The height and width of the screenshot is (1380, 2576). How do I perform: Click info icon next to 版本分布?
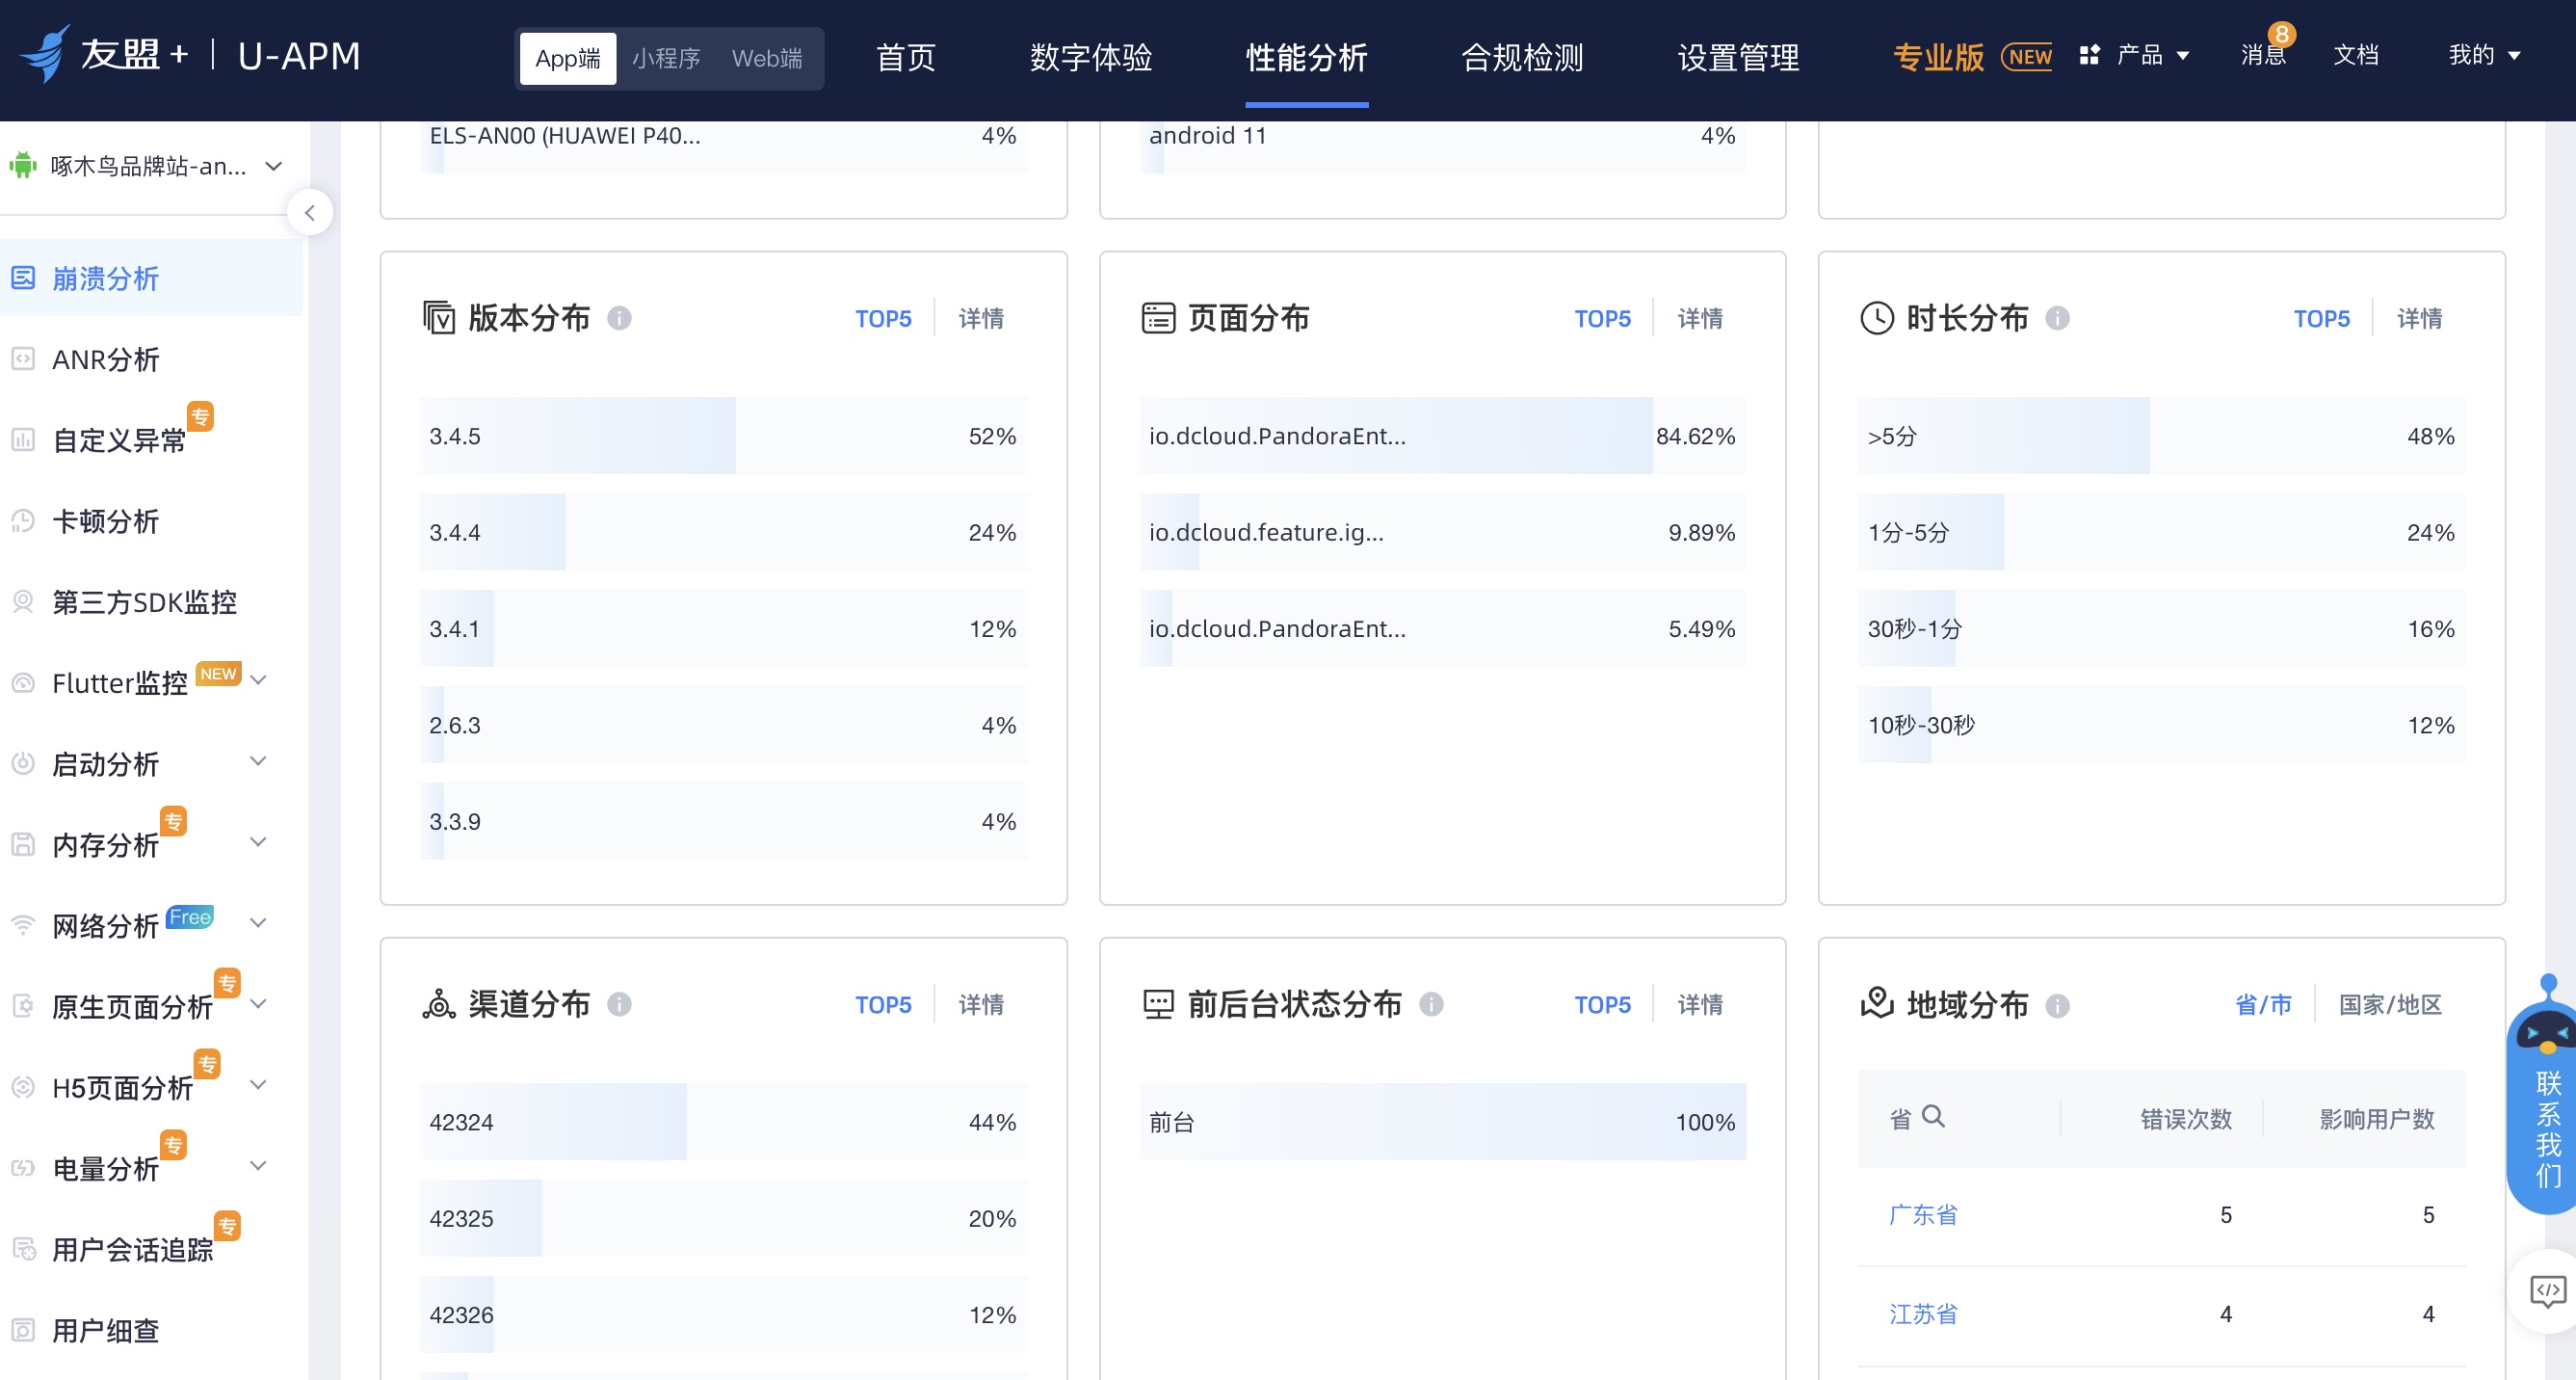tap(619, 318)
